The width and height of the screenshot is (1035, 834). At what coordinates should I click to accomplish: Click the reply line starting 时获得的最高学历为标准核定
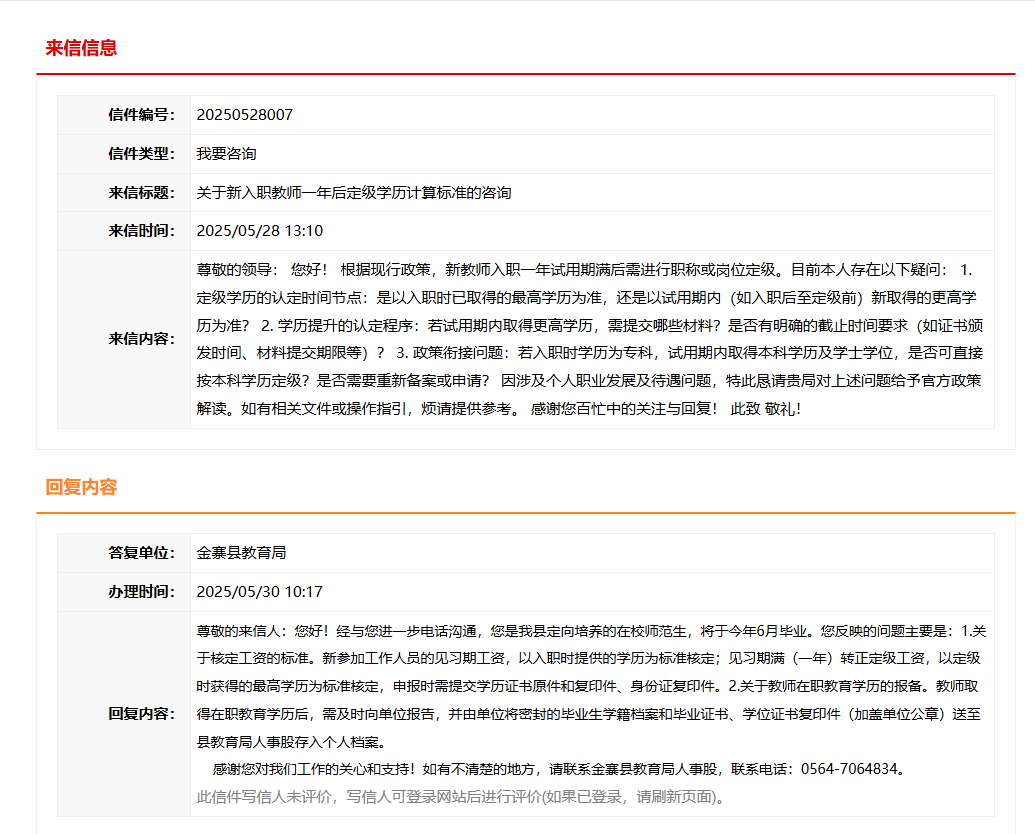point(587,686)
